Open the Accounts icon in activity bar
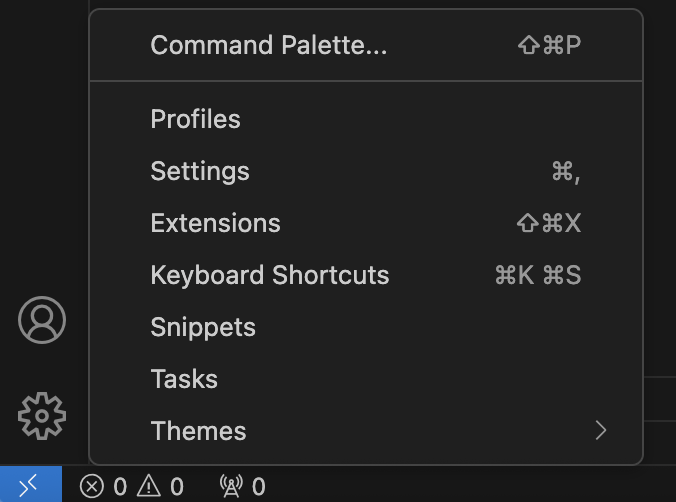Image resolution: width=676 pixels, height=502 pixels. [42, 321]
